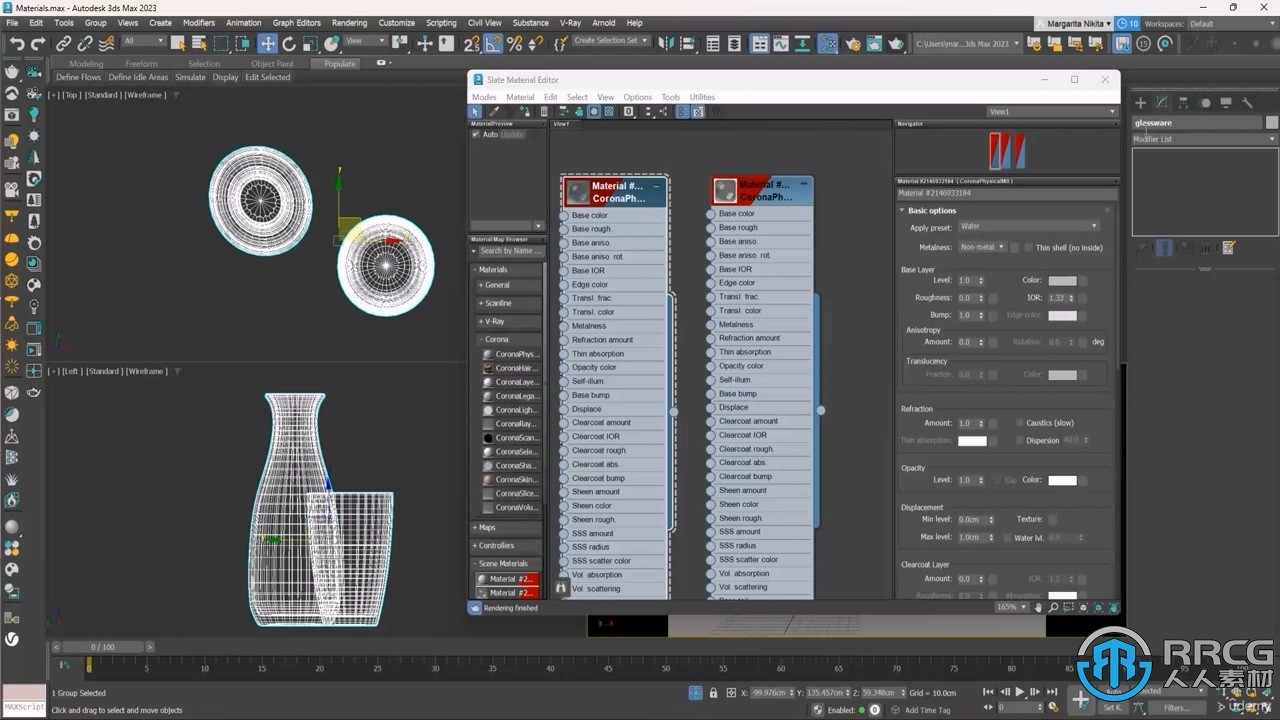1280x720 pixels.
Task: Activate the Select and Move tool
Action: tap(267, 43)
